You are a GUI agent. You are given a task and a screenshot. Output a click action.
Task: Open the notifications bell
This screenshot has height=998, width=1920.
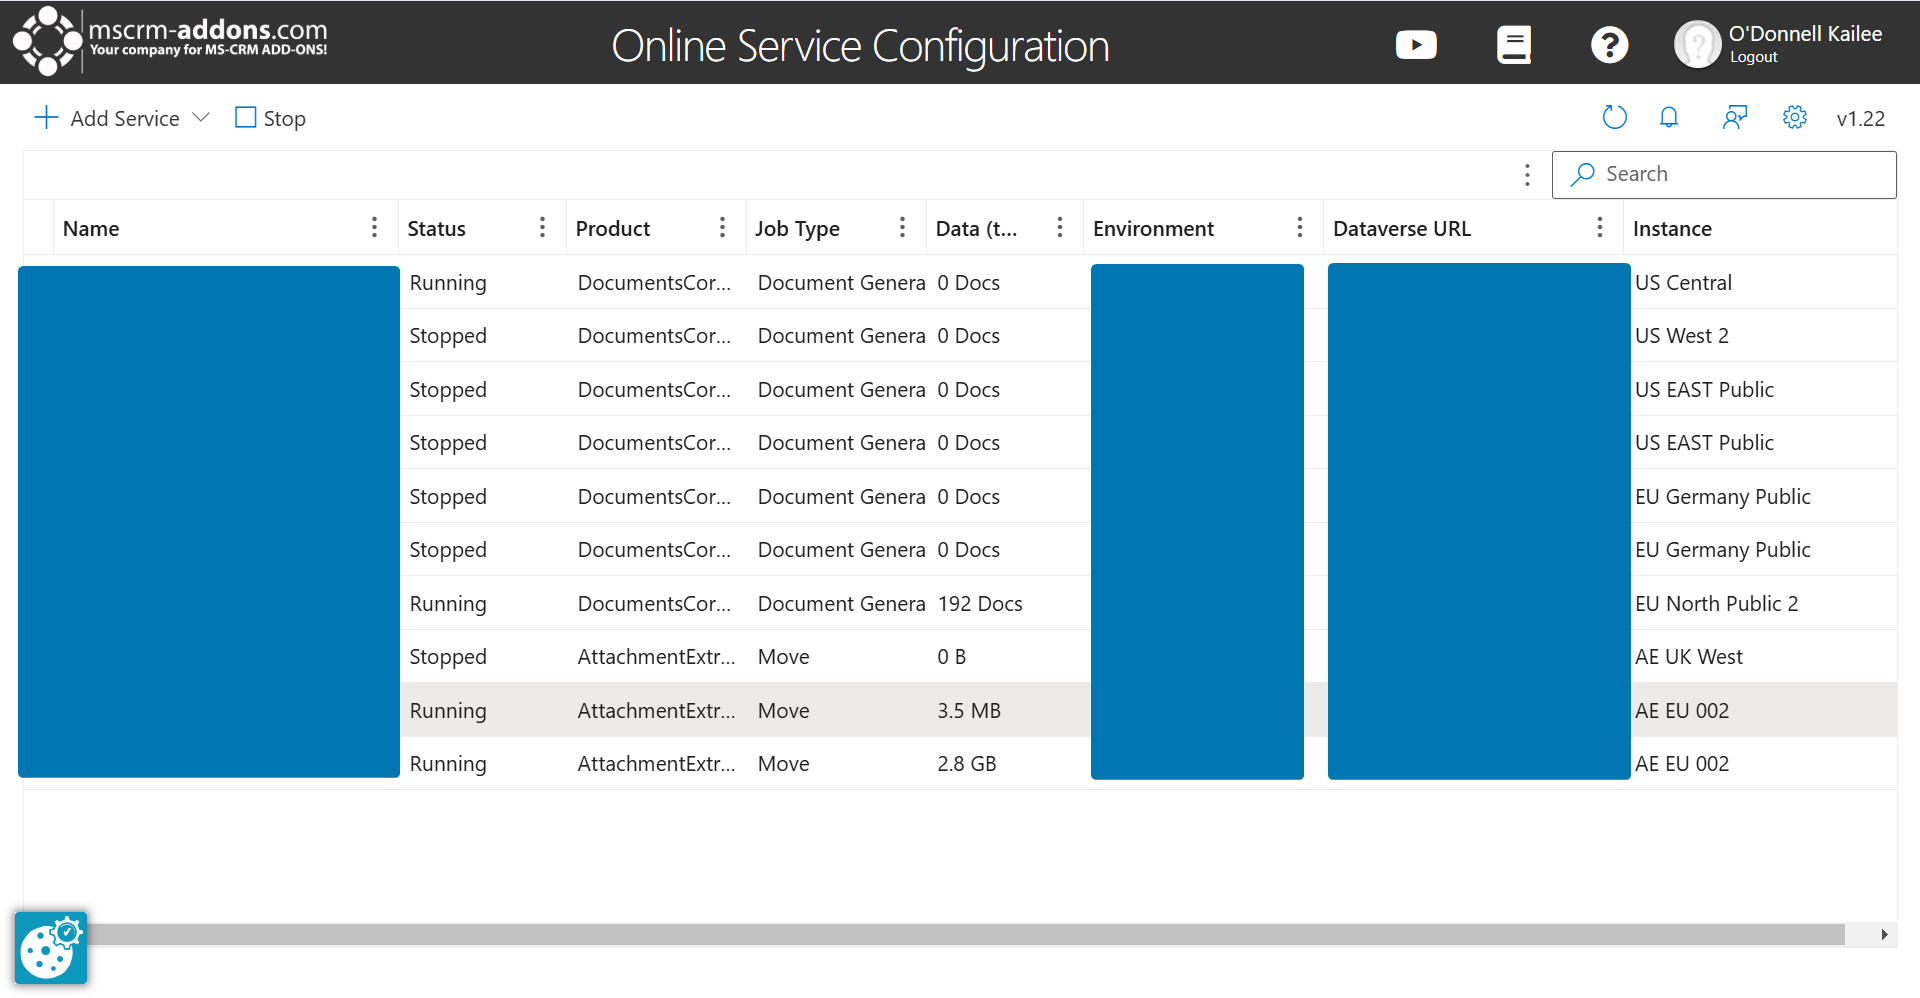pyautogui.click(x=1669, y=118)
